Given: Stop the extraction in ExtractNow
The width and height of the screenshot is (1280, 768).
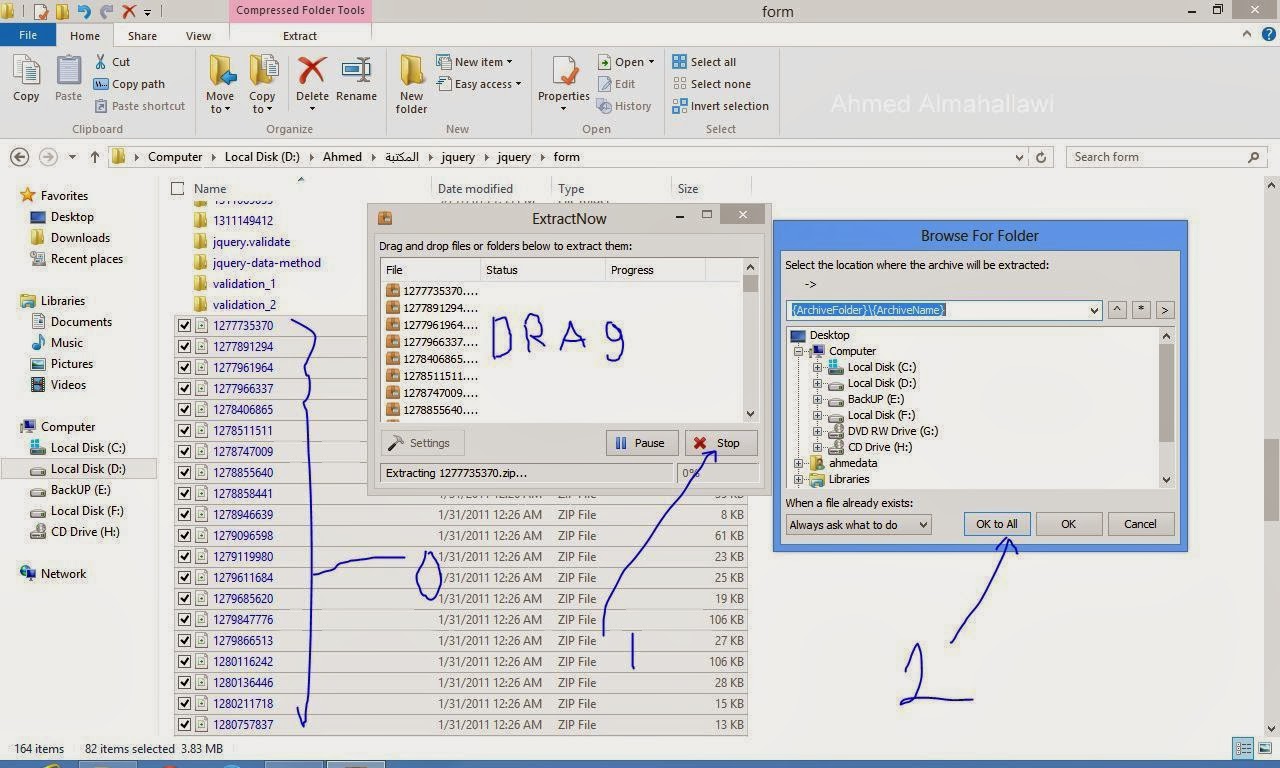Looking at the screenshot, I should tap(721, 443).
